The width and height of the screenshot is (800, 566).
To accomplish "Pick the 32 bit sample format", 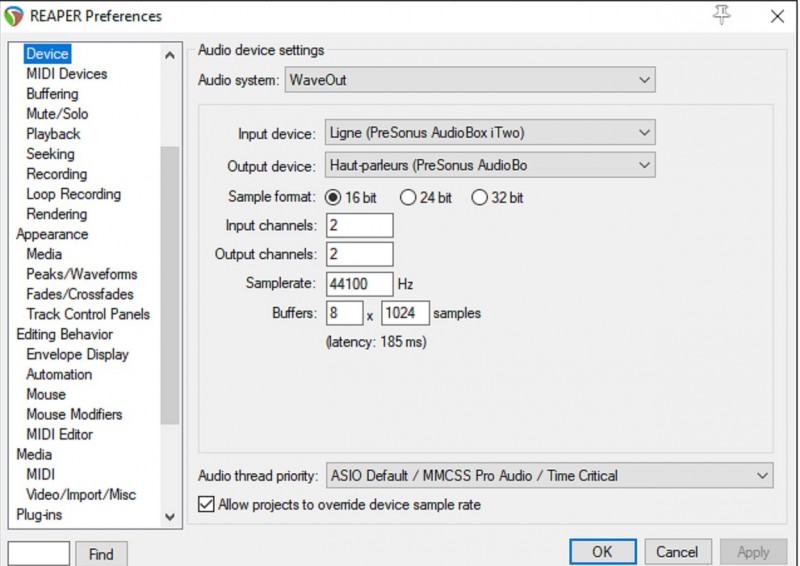I will [x=480, y=198].
